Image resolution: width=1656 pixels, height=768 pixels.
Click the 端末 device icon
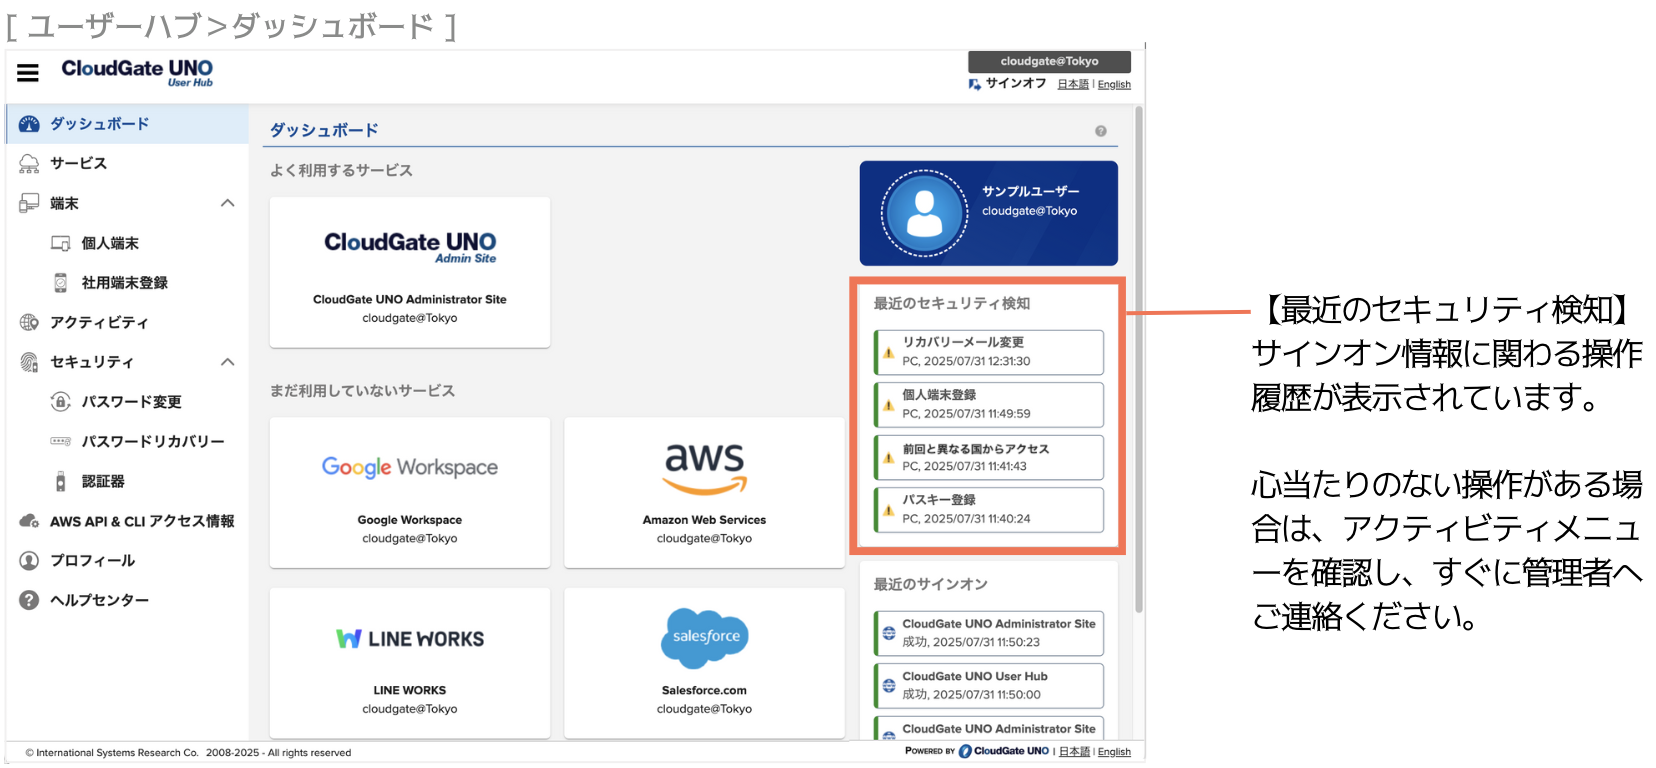29,203
